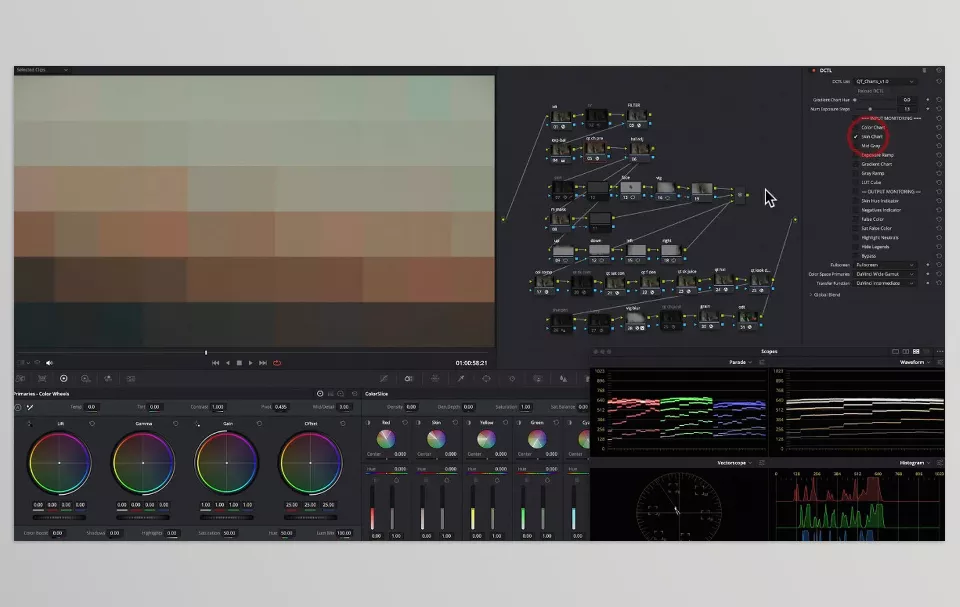Click the Lift color wheel center
This screenshot has width=960, height=607.
tap(59, 462)
